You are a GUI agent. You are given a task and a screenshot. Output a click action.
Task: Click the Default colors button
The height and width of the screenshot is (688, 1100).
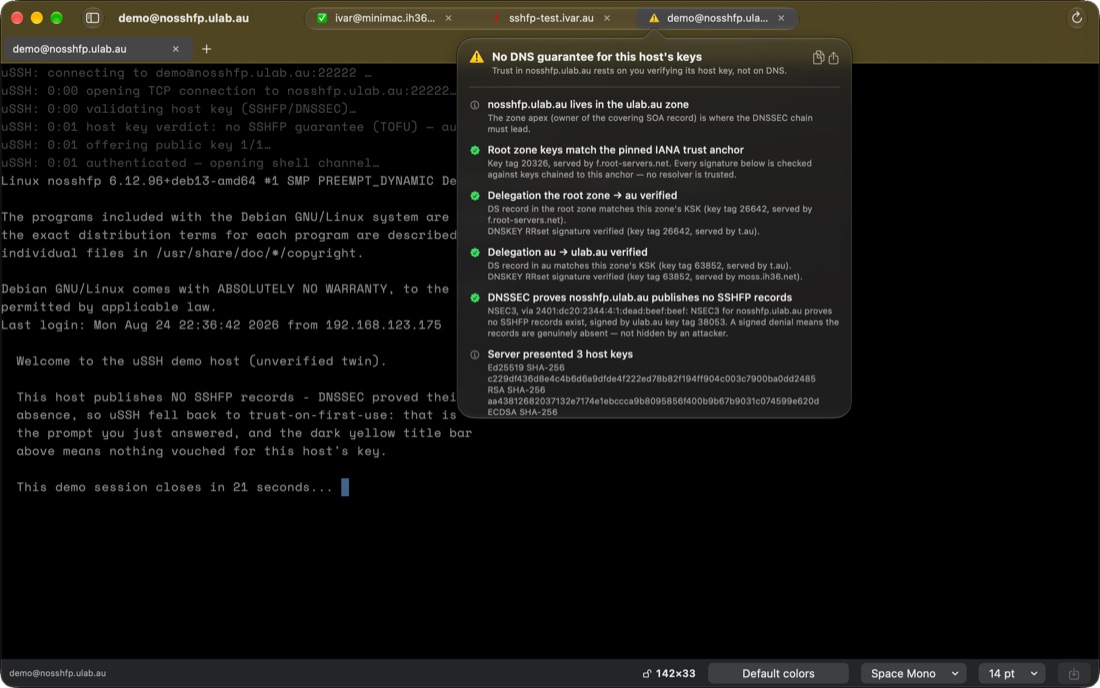(x=778, y=673)
